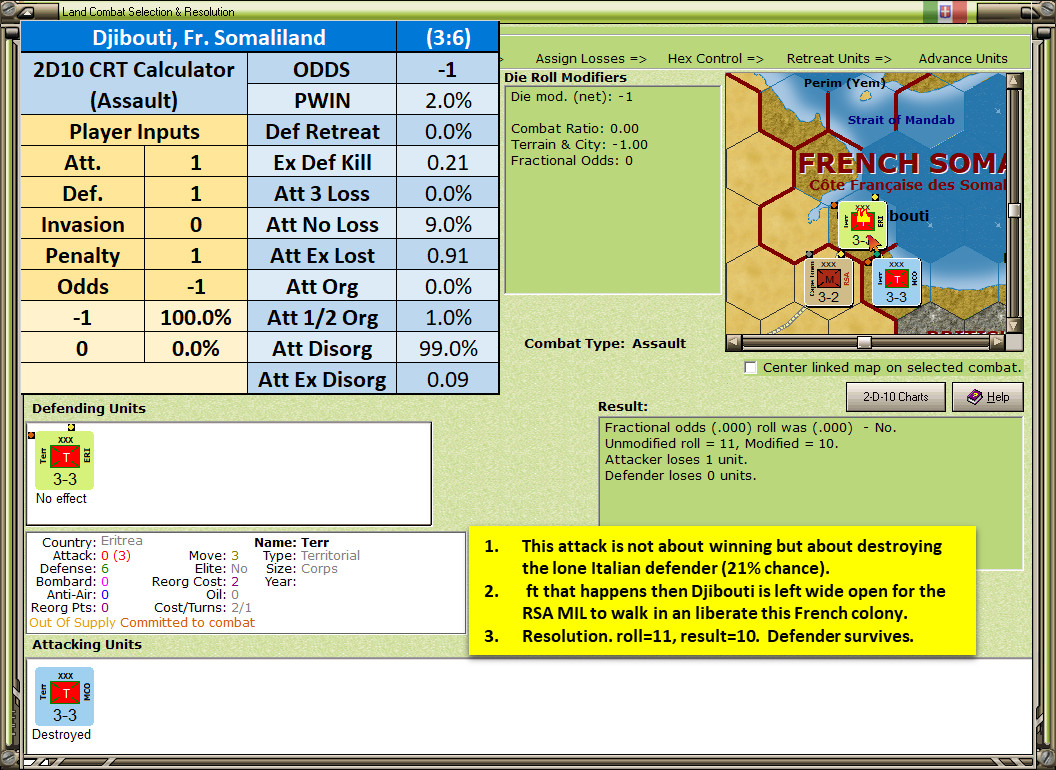Click the 'Die mod. (net): -1' line
This screenshot has width=1056, height=770.
[x=571, y=96]
